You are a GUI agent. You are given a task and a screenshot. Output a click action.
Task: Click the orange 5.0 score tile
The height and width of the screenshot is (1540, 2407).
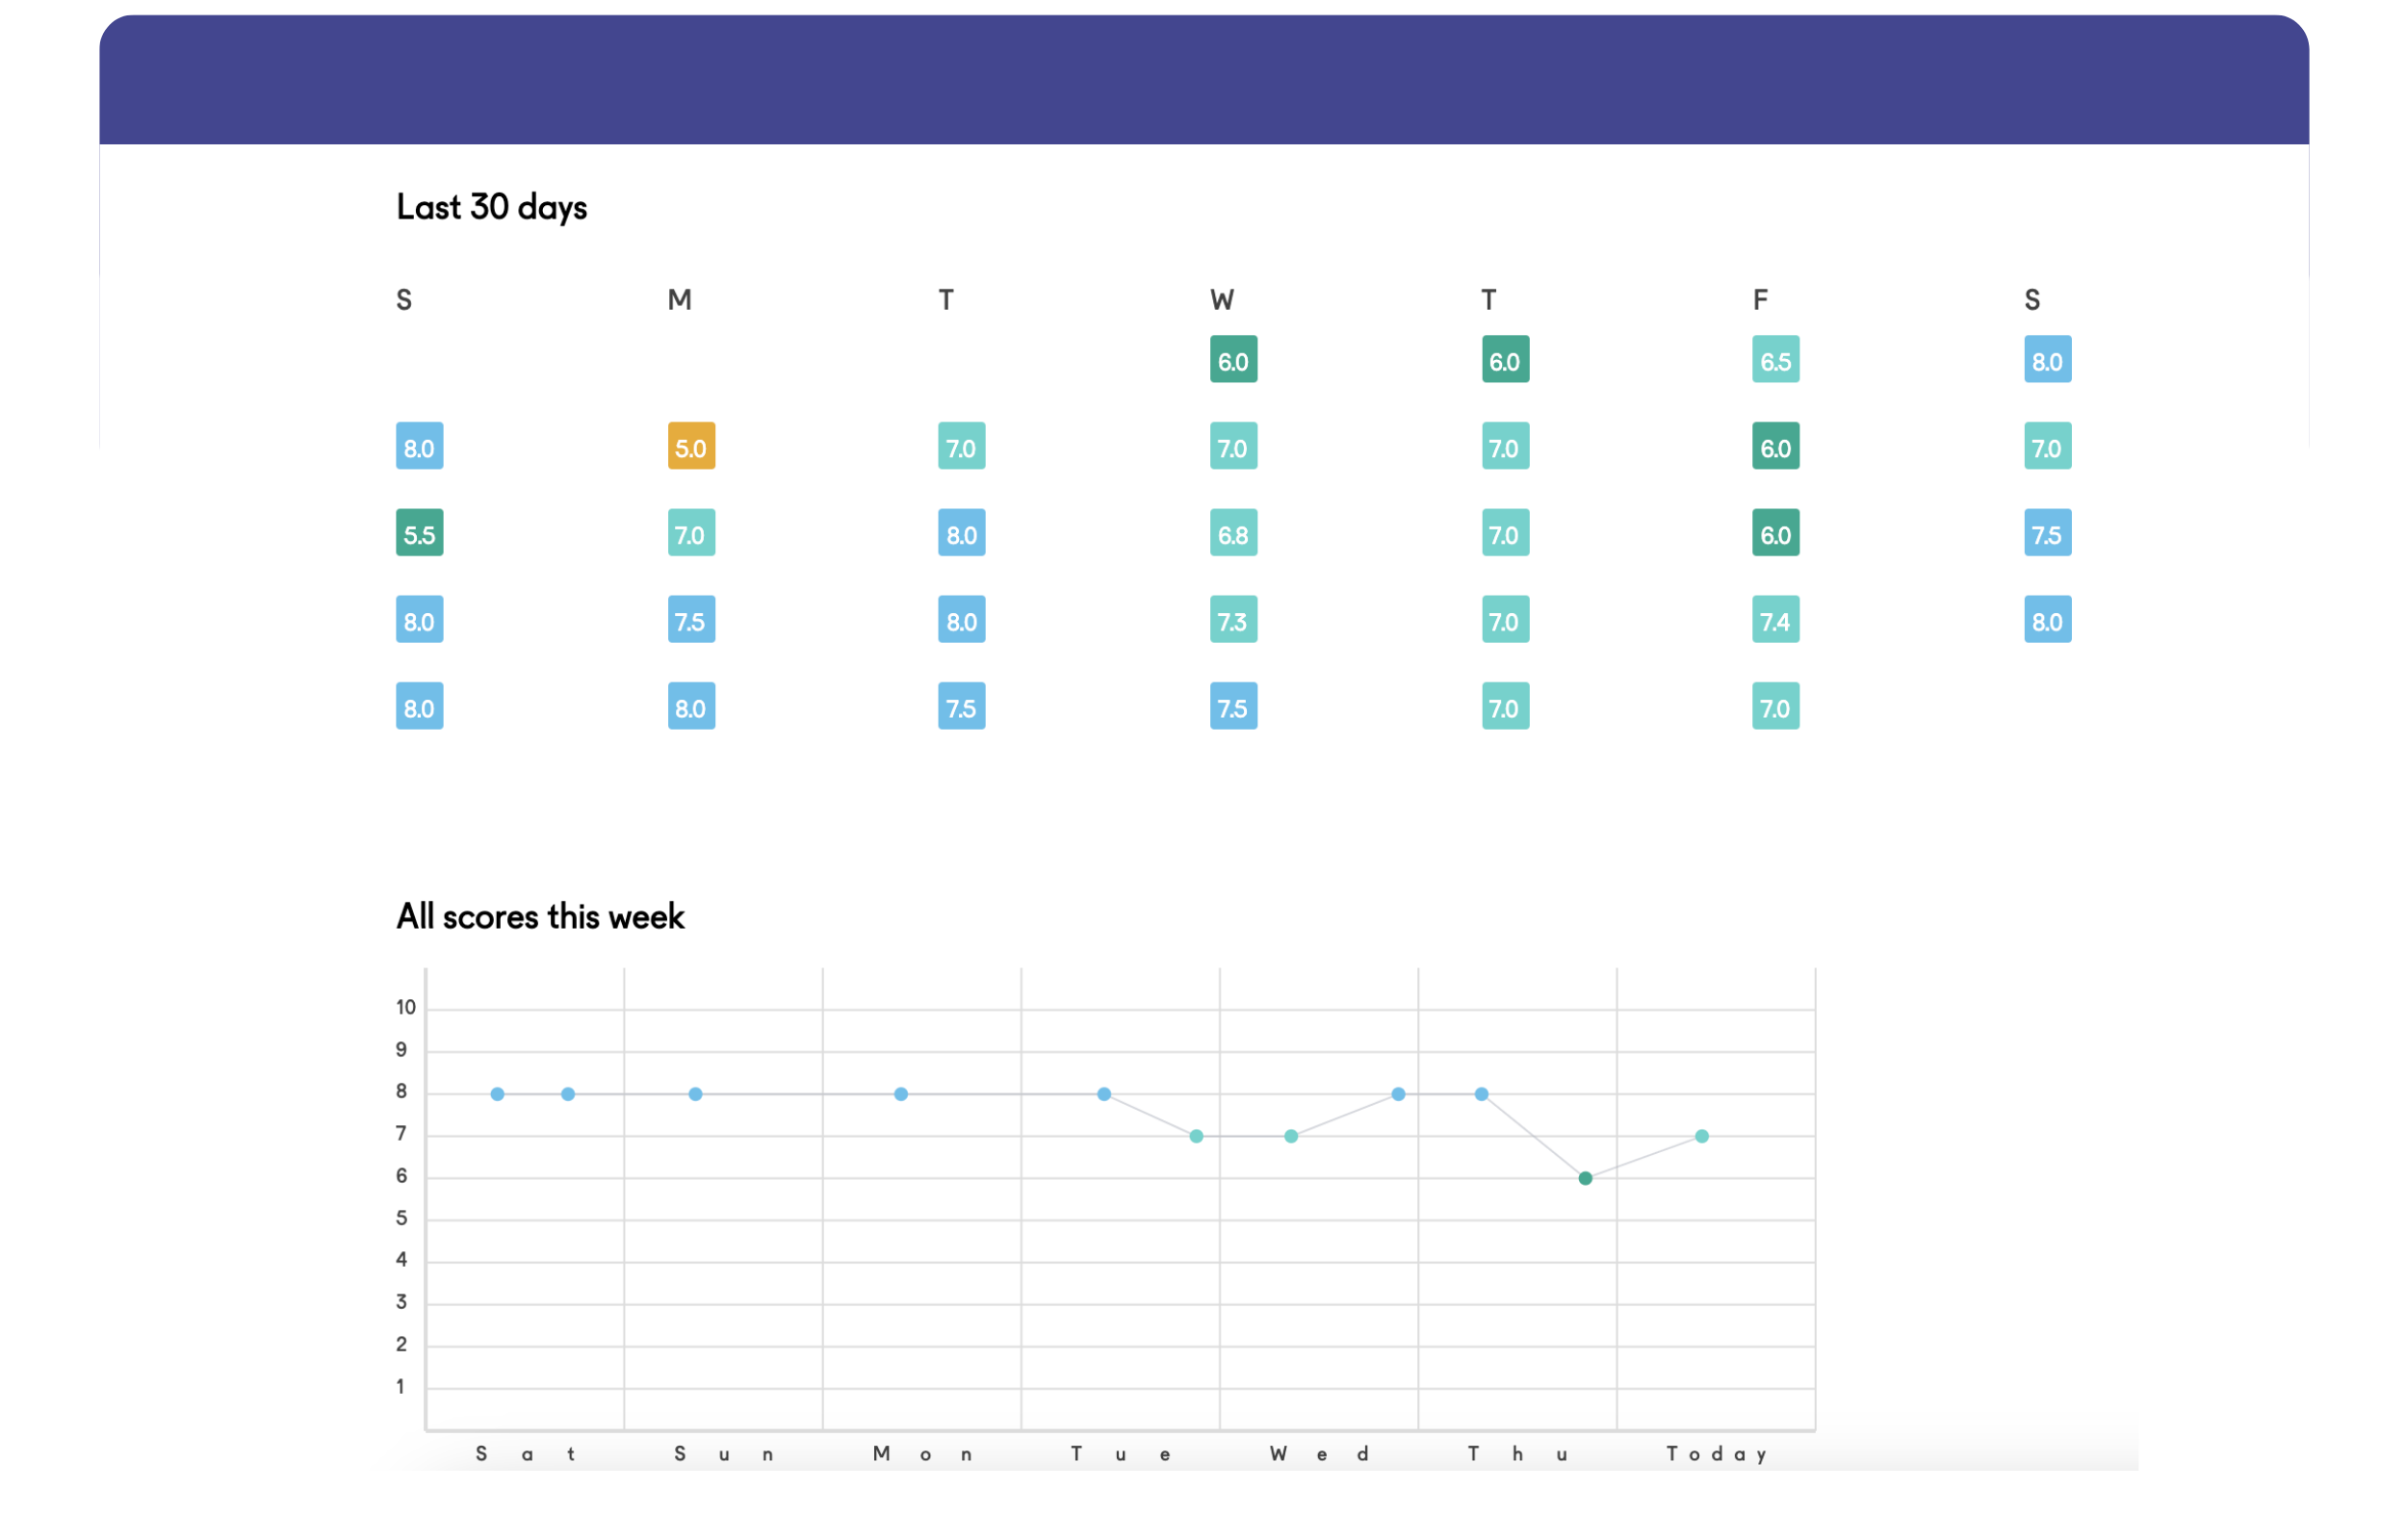(691, 446)
